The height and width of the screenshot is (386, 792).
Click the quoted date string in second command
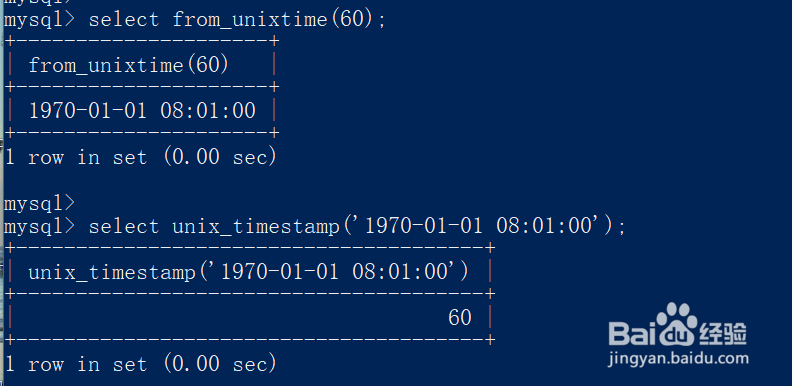[x=482, y=227]
